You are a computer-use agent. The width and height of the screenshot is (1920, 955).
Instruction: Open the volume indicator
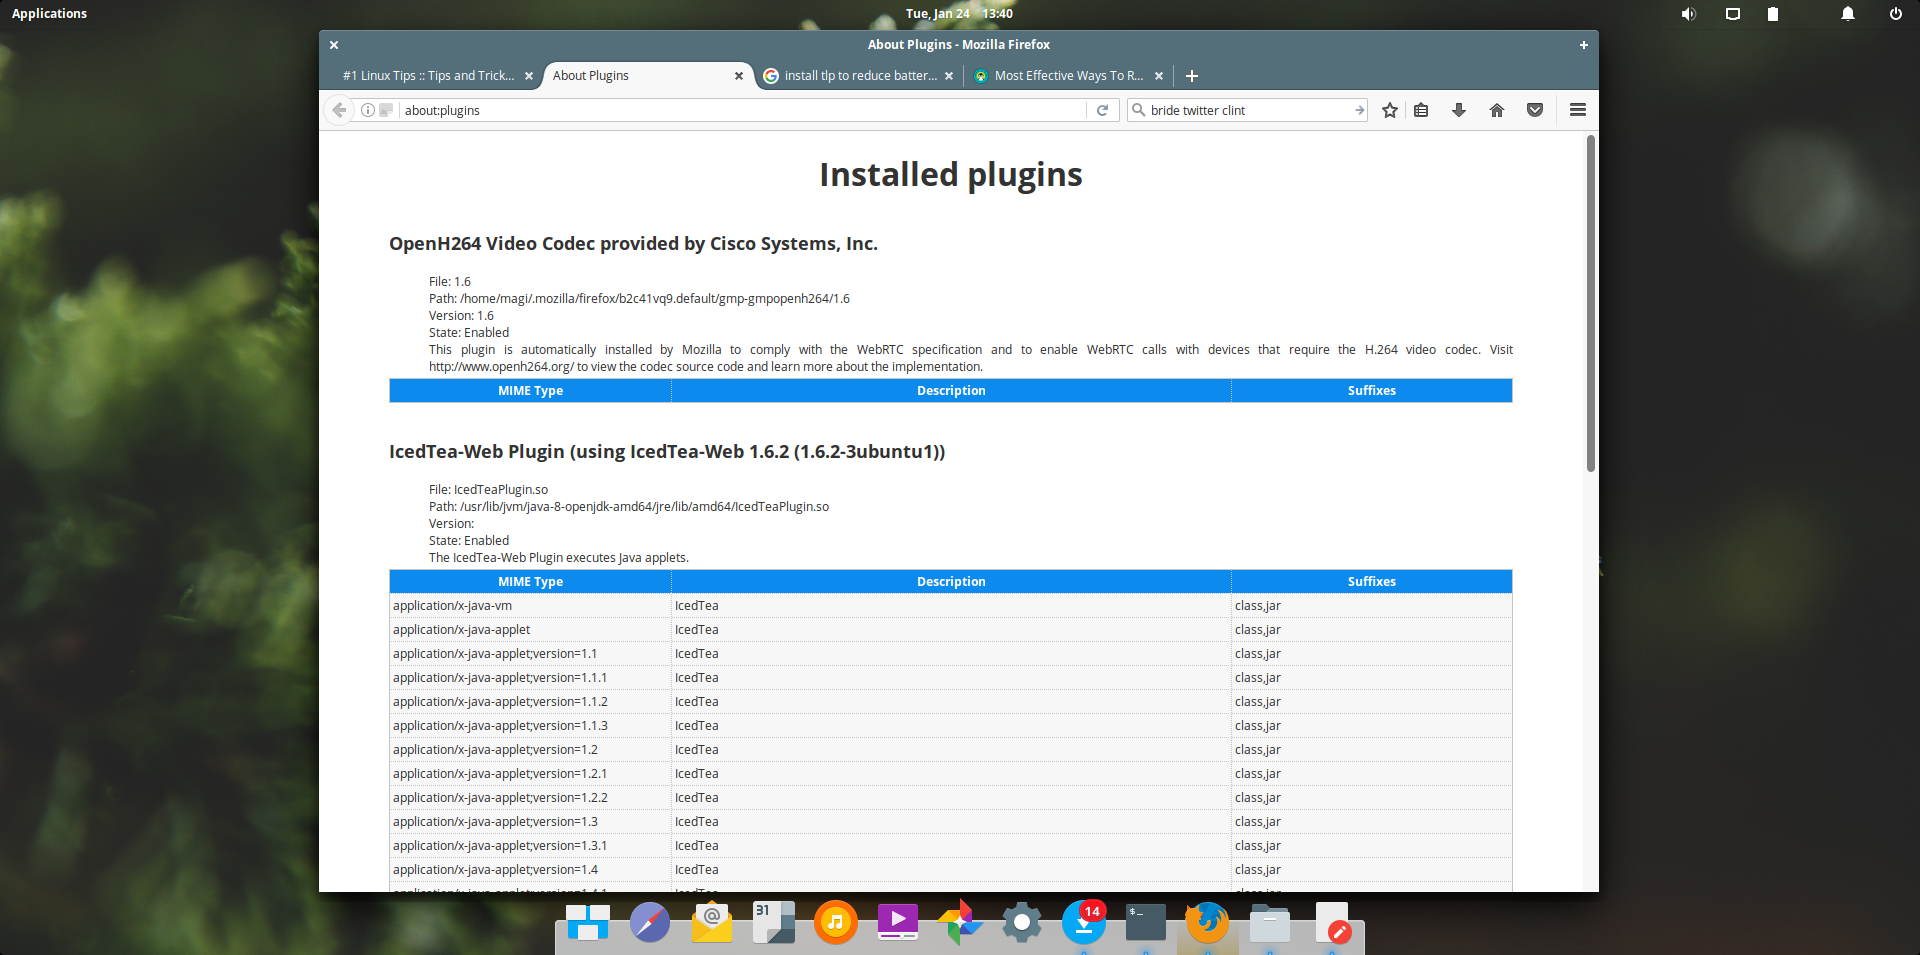[x=1689, y=14]
